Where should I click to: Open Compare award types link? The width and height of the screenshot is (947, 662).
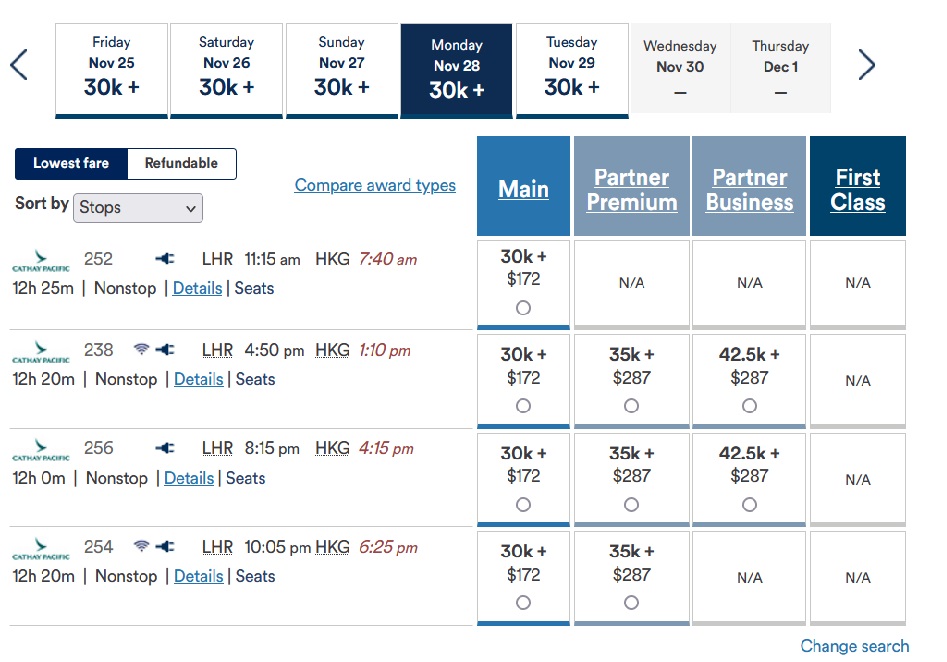[375, 185]
